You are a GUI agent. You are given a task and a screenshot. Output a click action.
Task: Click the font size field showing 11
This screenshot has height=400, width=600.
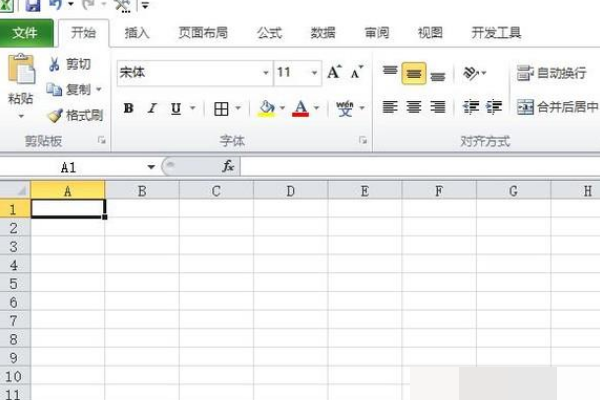pyautogui.click(x=292, y=72)
